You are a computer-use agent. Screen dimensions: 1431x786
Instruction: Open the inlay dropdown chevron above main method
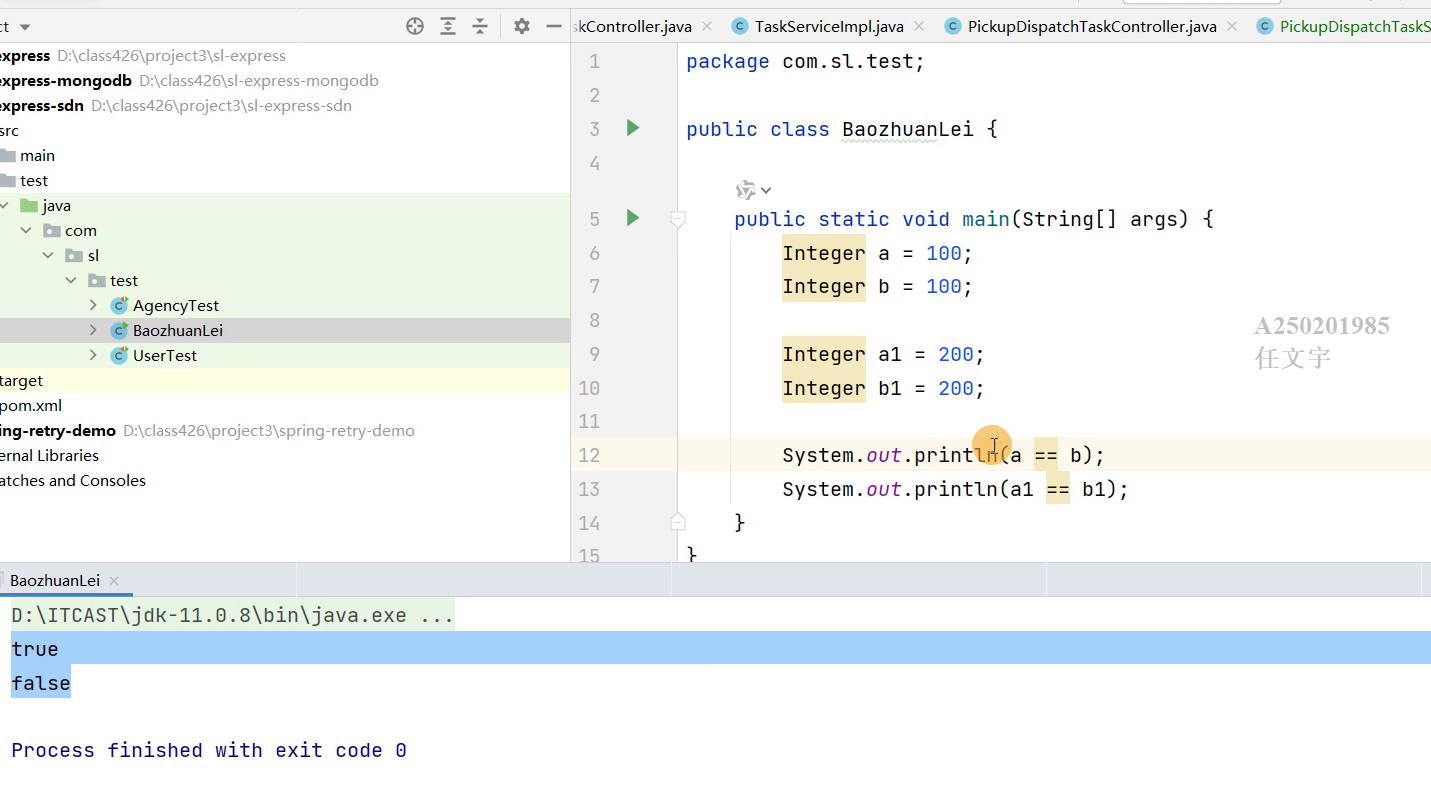pos(766,190)
